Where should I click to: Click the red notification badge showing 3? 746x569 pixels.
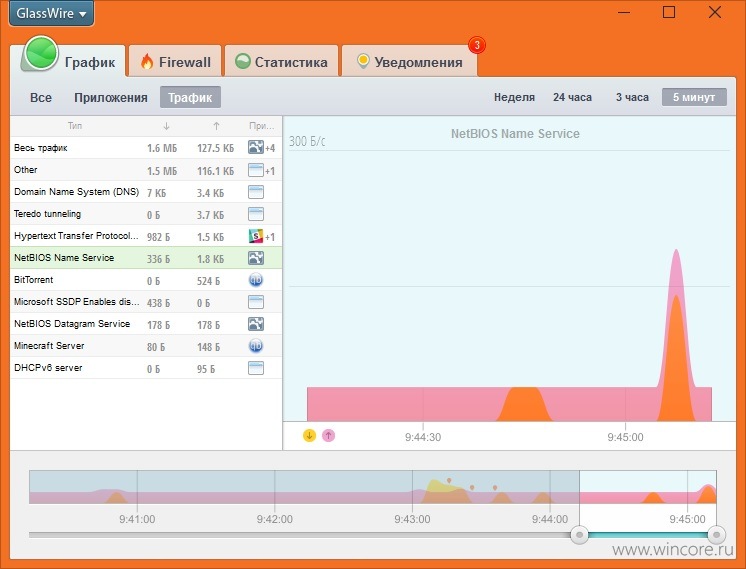(477, 46)
